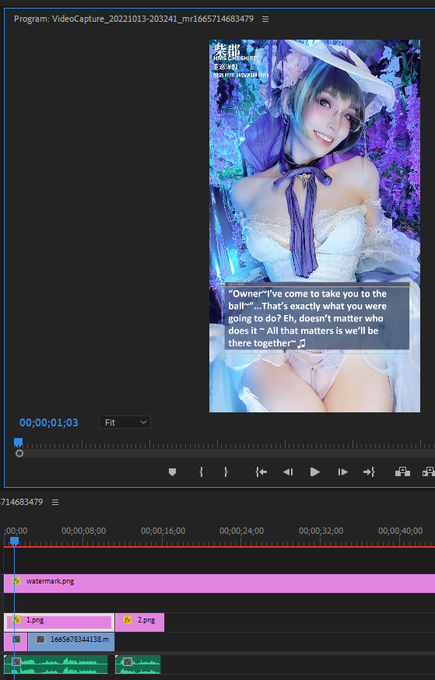Screen dimensions: 435x680
Task: Click the Program monitor playhead marker
Action: pos(18,442)
